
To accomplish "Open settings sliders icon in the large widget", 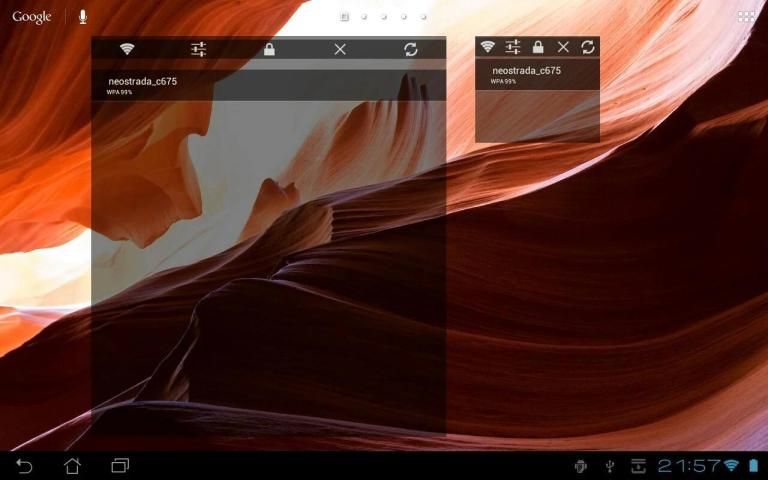I will point(198,49).
